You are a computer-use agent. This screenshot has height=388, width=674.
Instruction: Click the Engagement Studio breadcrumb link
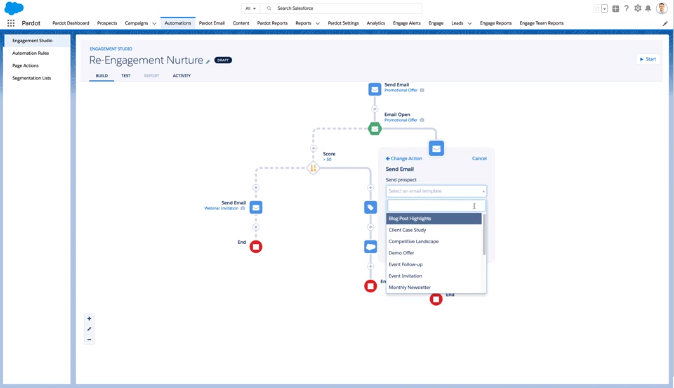tap(111, 49)
